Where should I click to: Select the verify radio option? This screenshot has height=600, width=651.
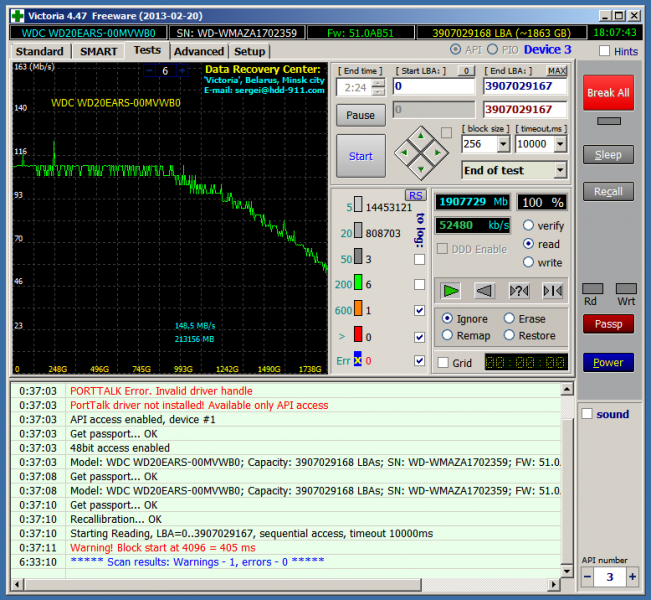529,226
